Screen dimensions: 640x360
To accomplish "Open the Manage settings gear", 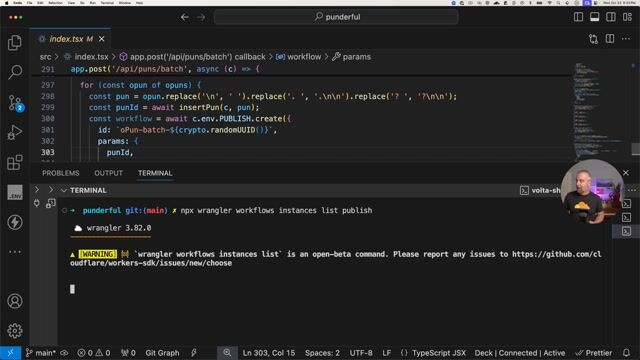I will point(15,330).
